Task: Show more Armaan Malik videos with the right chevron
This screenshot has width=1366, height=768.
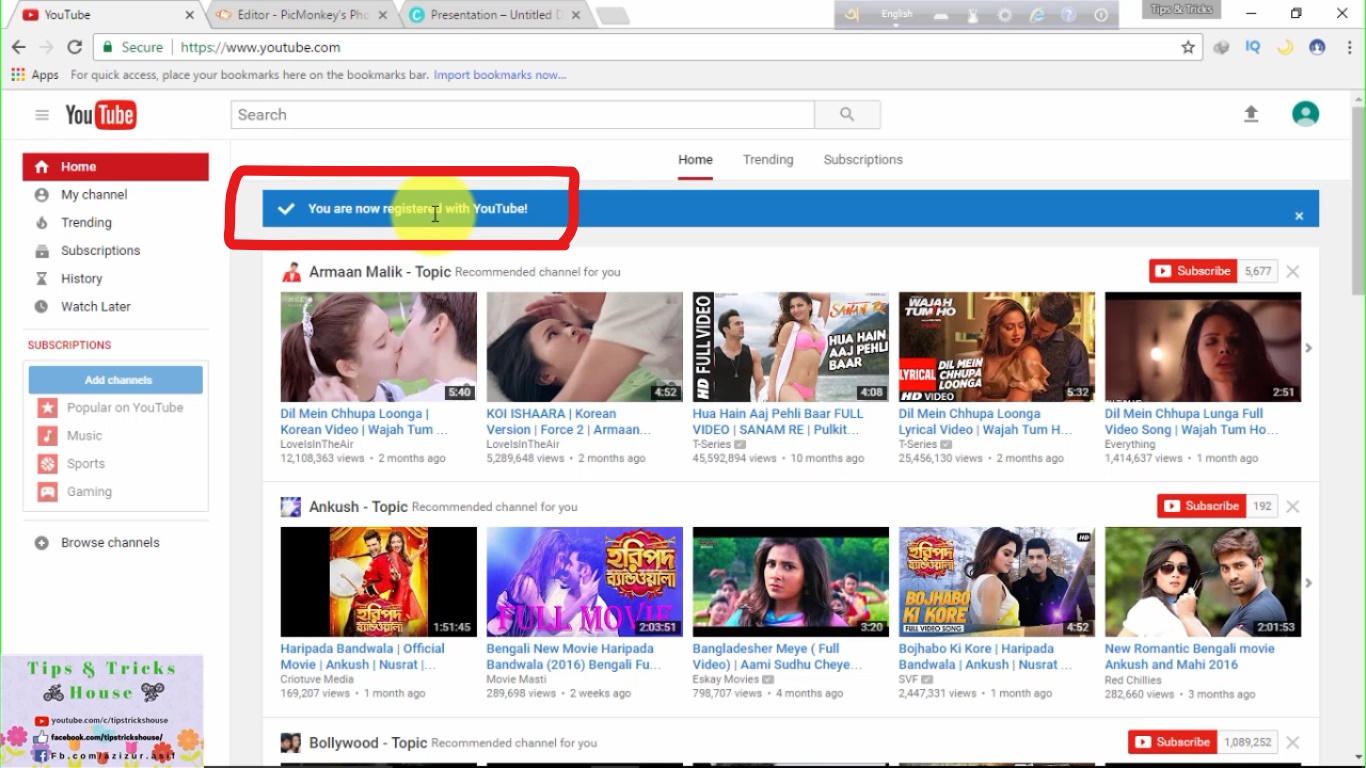Action: click(1308, 348)
